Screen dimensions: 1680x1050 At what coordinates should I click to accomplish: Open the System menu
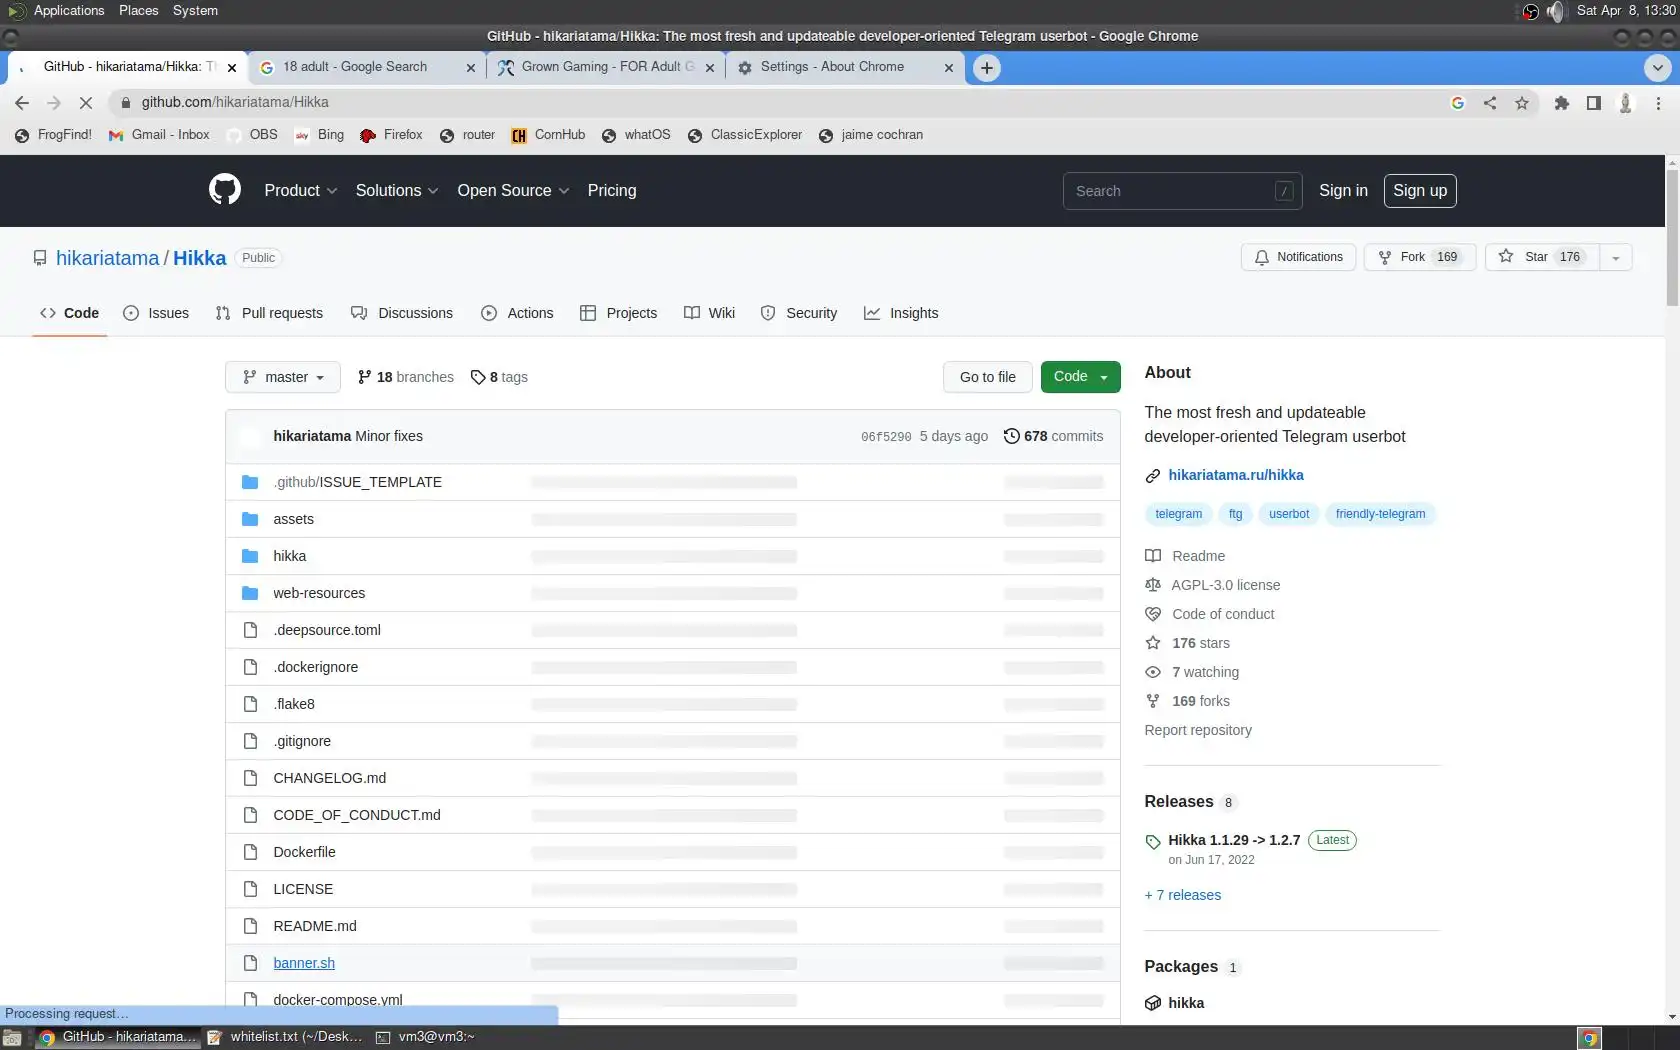coord(195,11)
